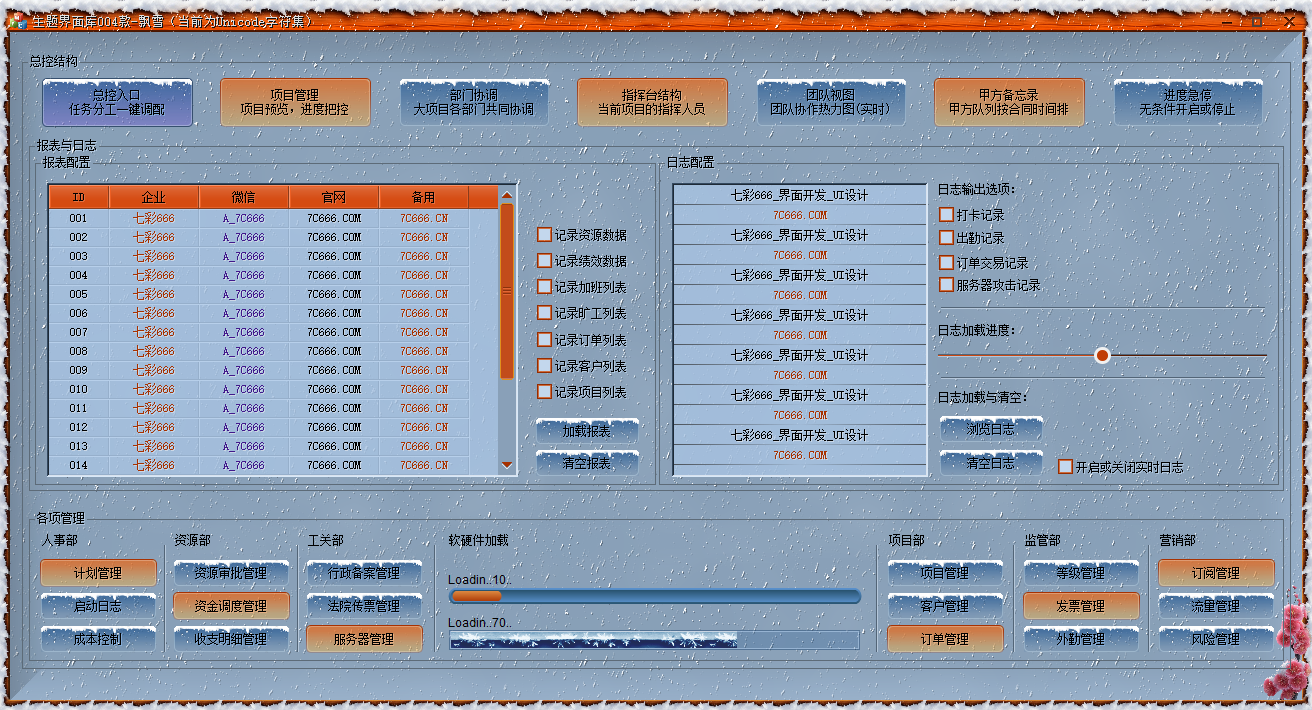
Task: Enable the 记录资源数据 checkbox
Action: point(545,235)
